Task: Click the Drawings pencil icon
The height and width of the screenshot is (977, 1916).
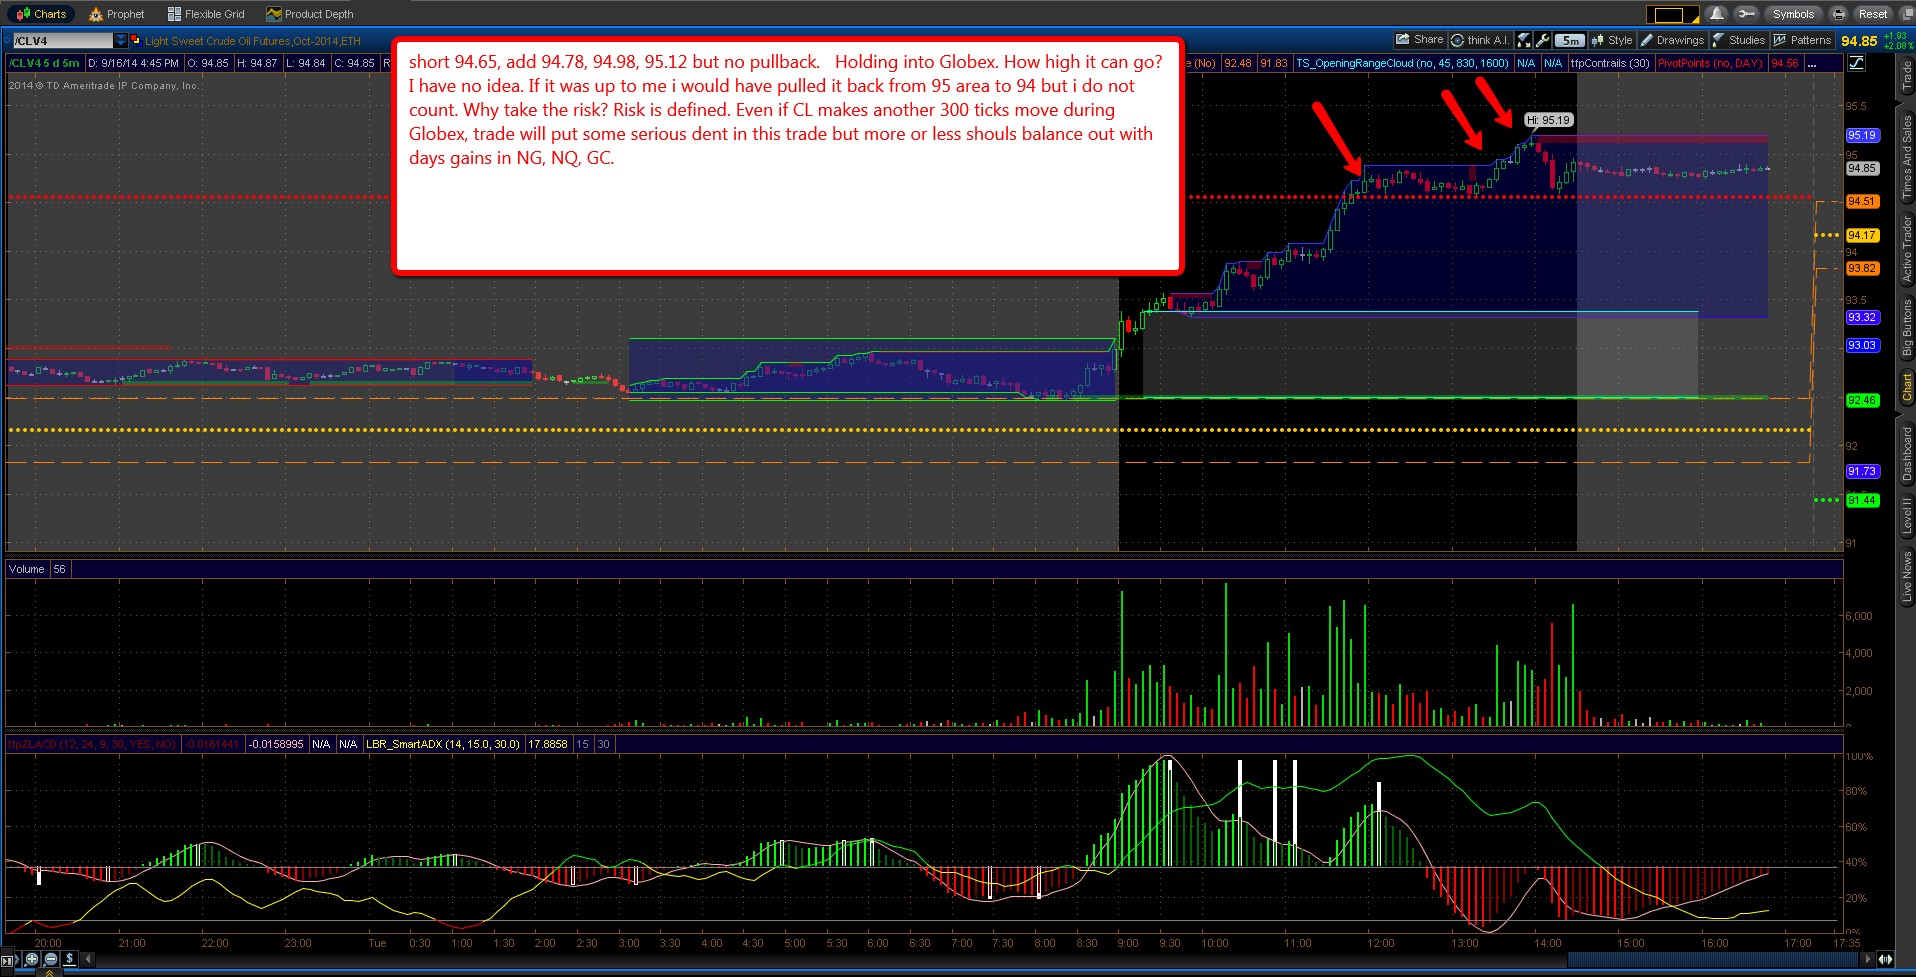Action: click(x=1647, y=40)
